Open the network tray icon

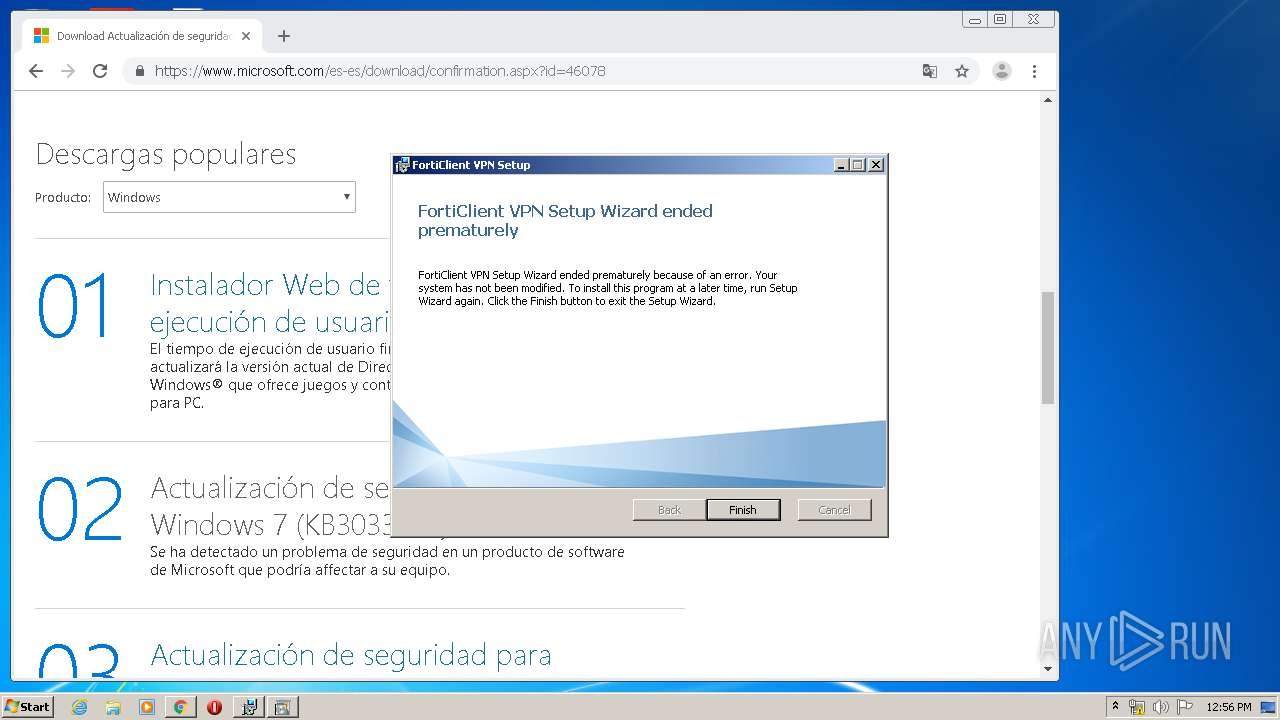pos(1137,707)
